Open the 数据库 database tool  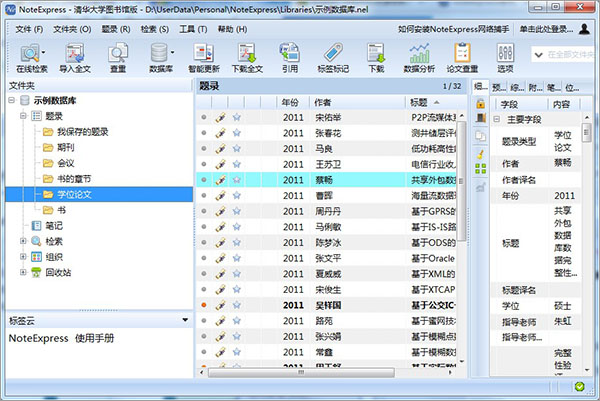160,58
